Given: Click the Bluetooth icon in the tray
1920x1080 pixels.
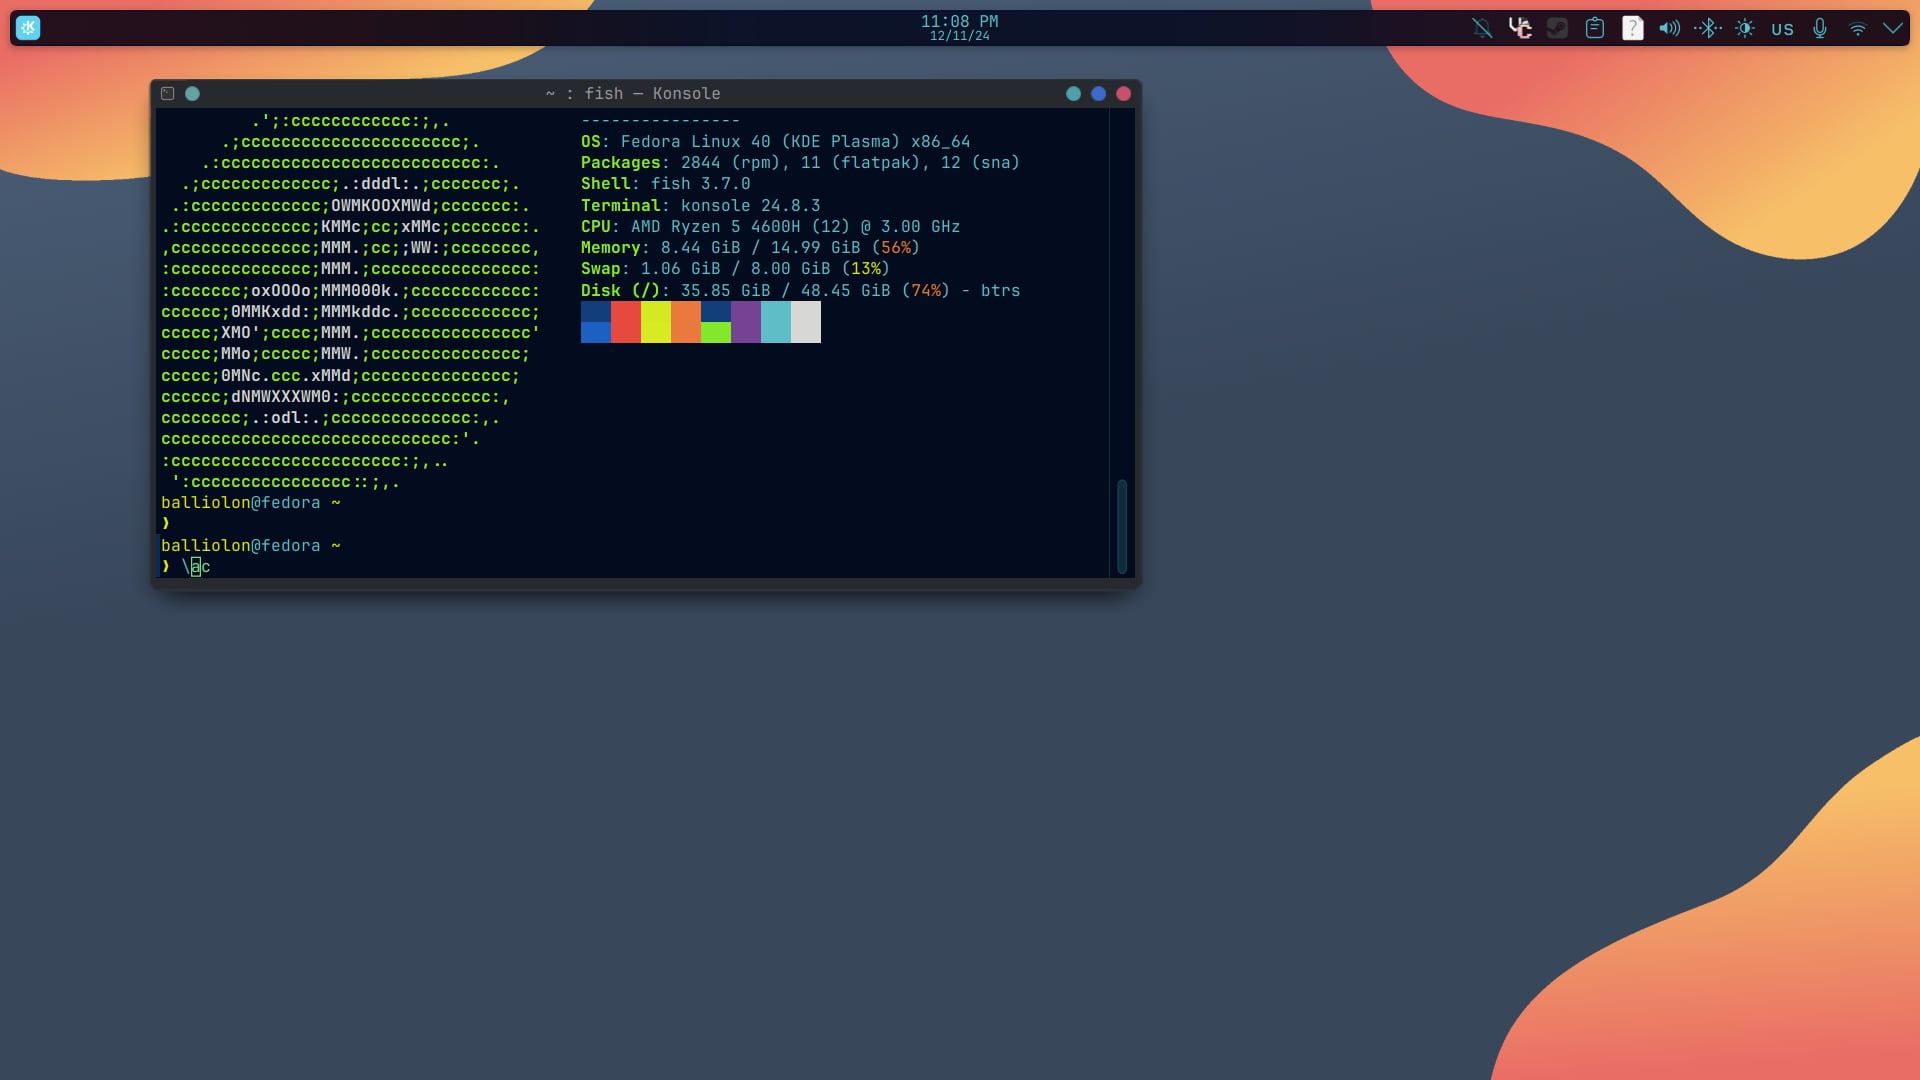Looking at the screenshot, I should pos(1707,28).
